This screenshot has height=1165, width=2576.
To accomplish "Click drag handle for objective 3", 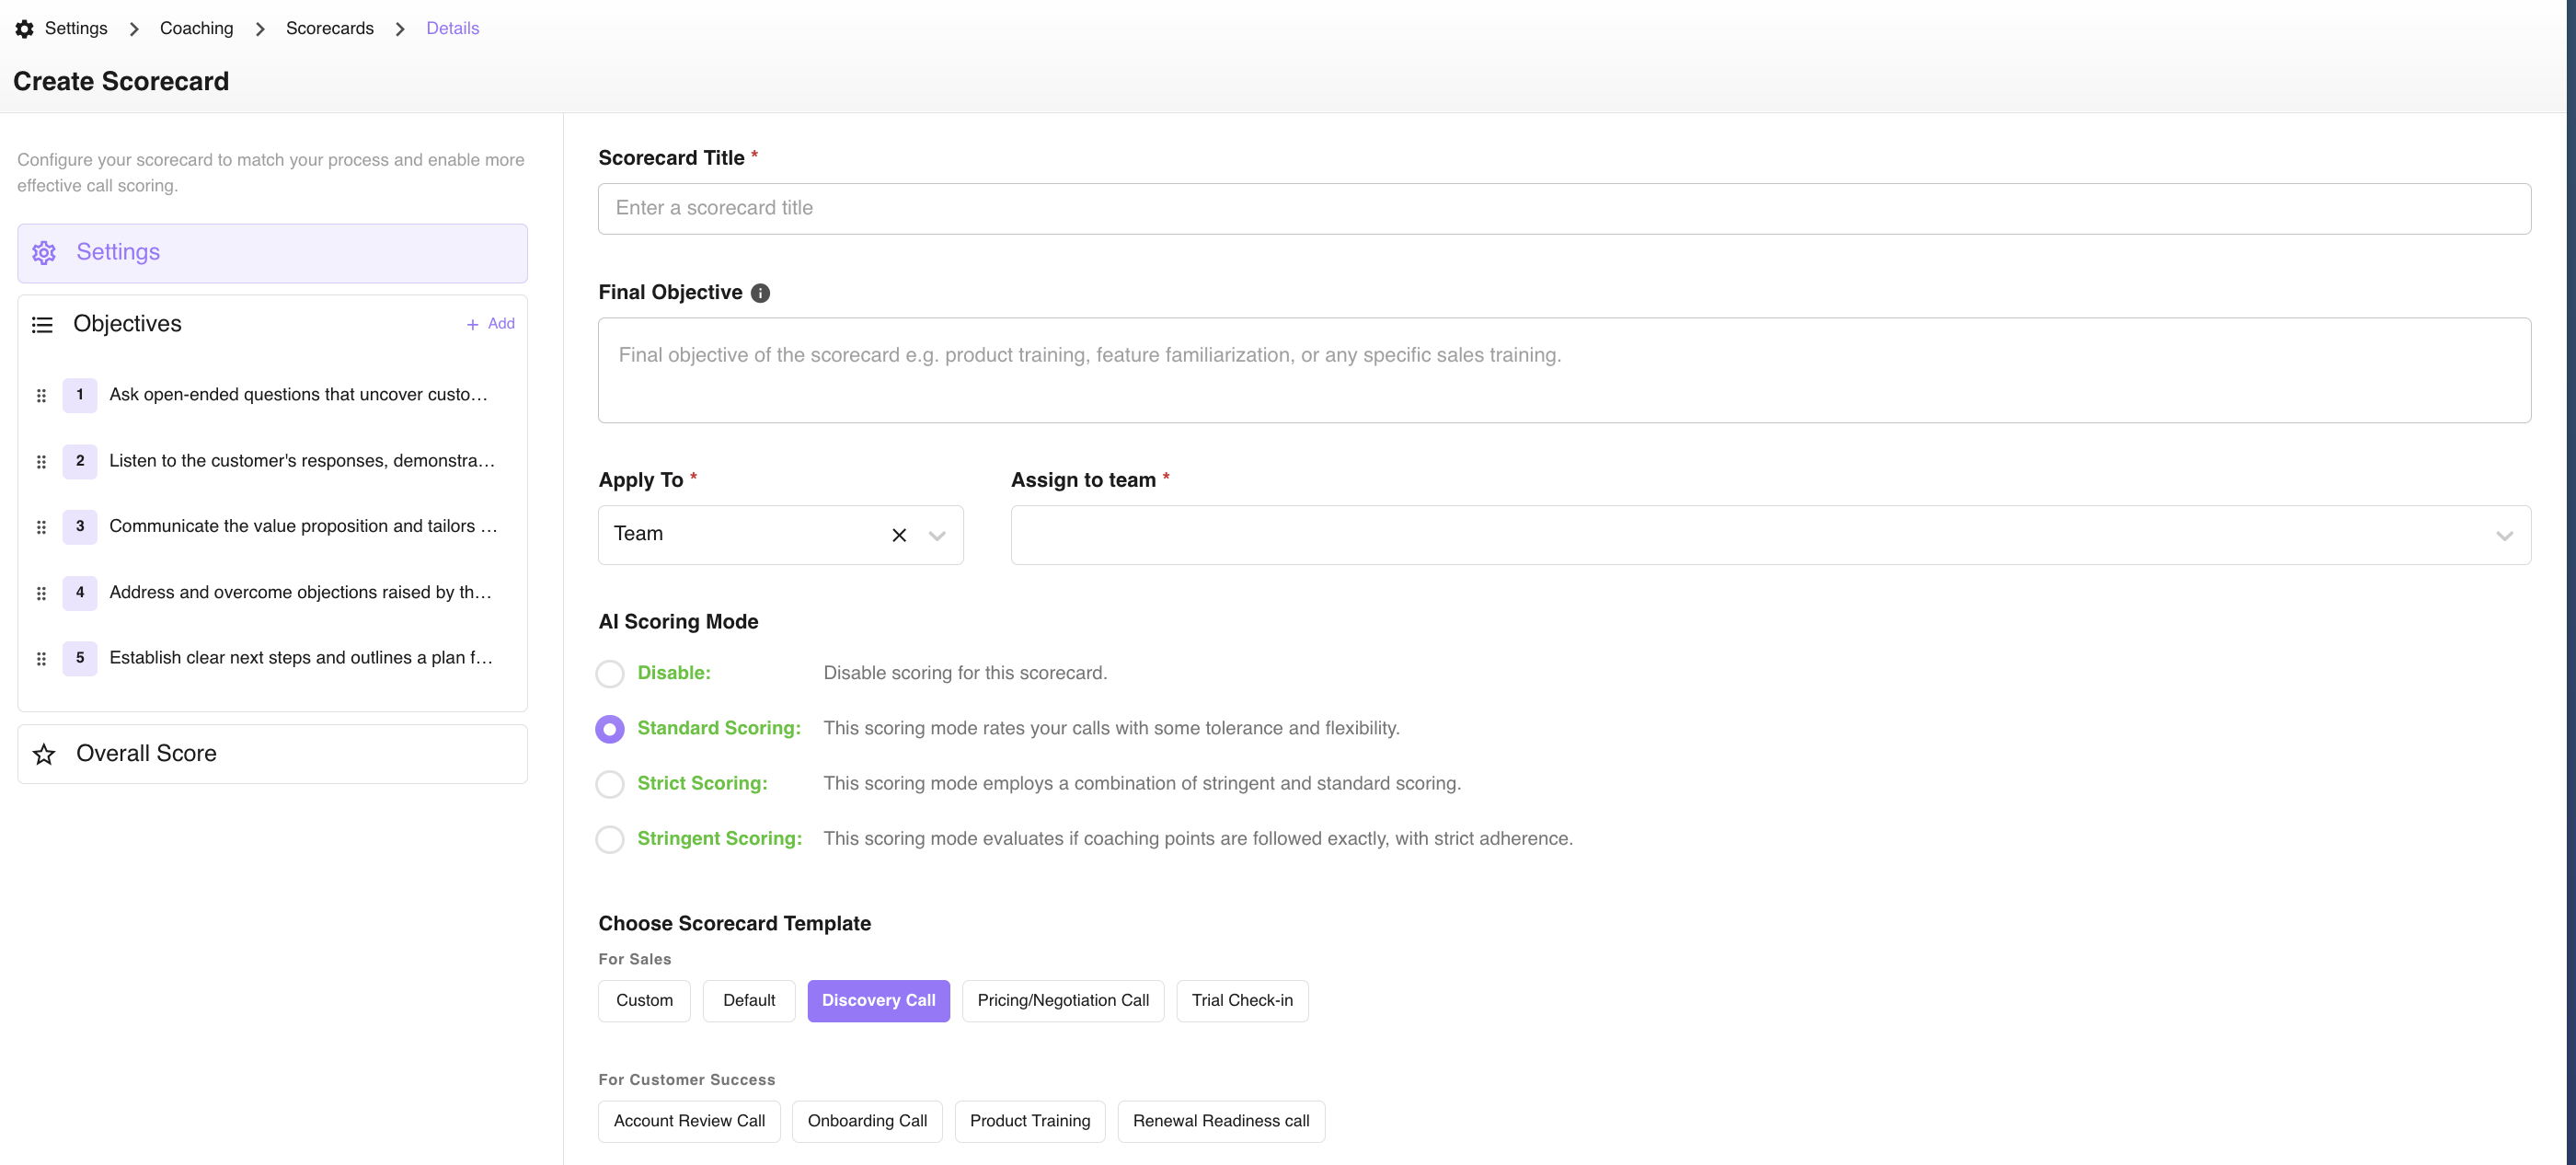I will click(41, 527).
